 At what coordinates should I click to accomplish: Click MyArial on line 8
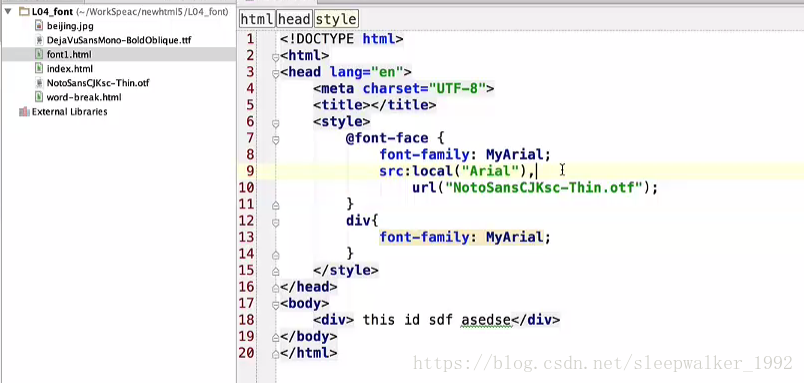coord(514,154)
